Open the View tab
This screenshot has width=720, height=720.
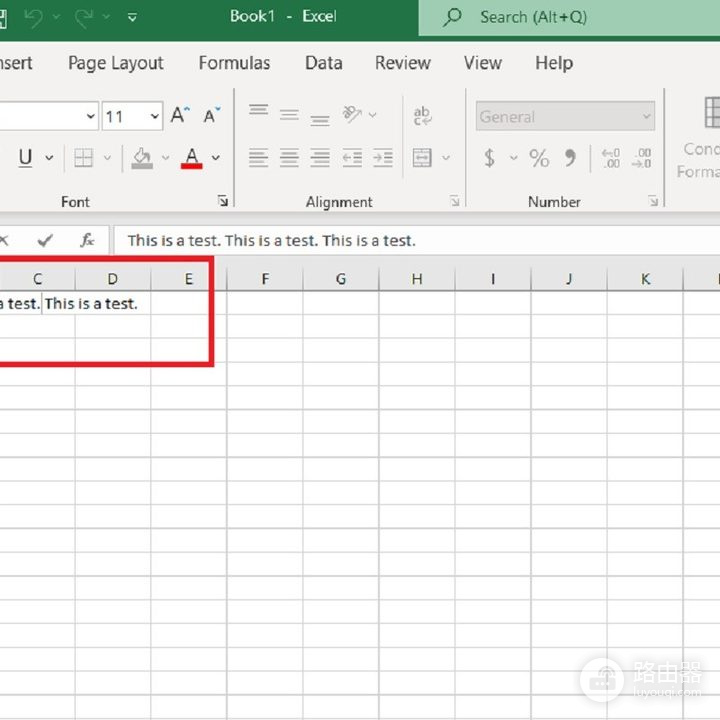(483, 63)
